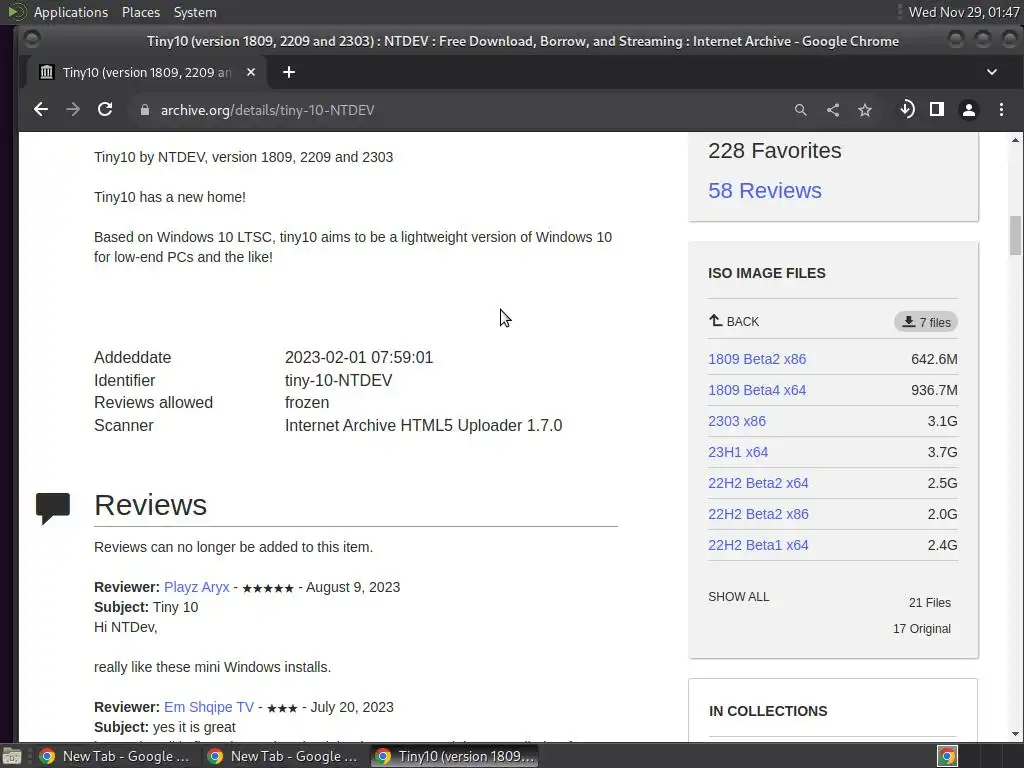Open the System menu

tap(195, 12)
